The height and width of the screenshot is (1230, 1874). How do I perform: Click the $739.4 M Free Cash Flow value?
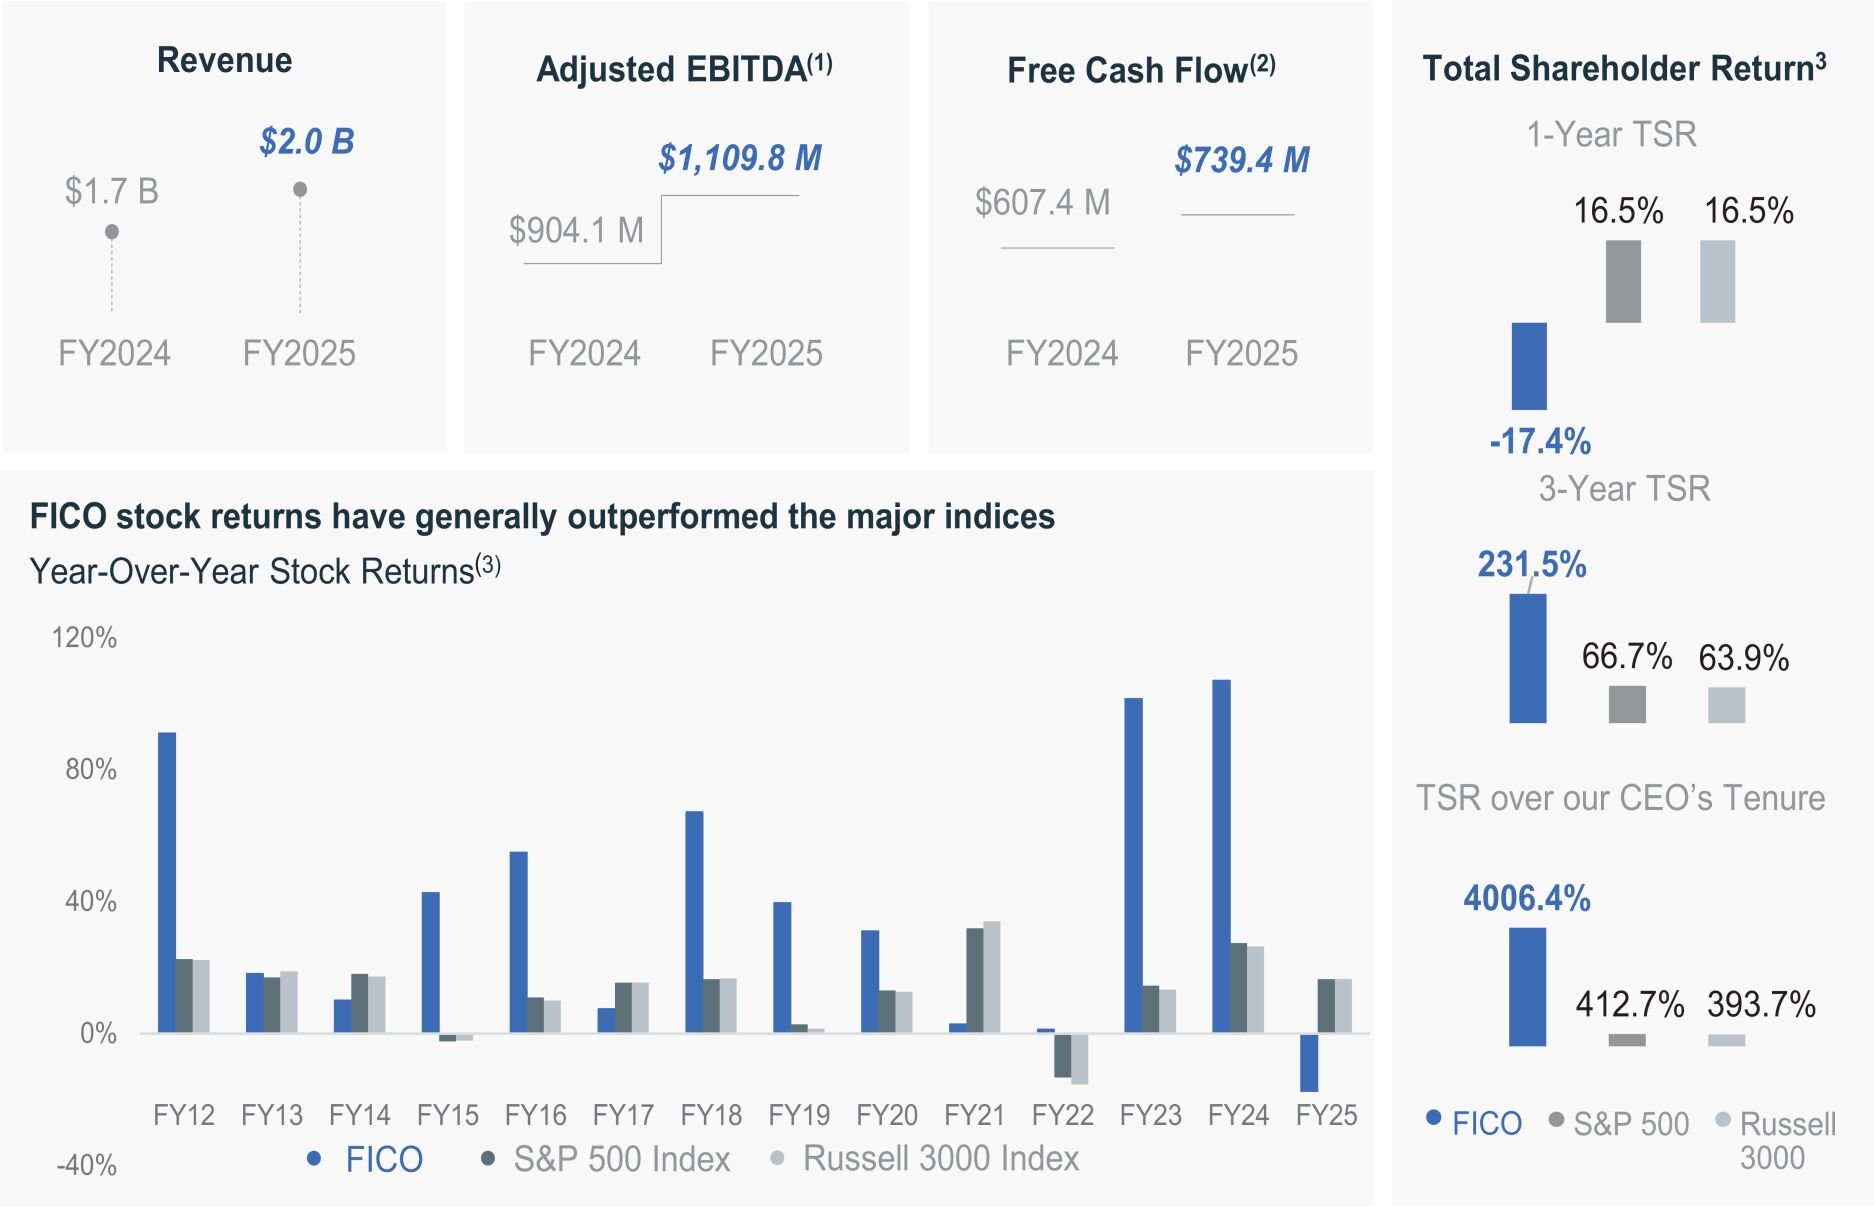click(1242, 160)
